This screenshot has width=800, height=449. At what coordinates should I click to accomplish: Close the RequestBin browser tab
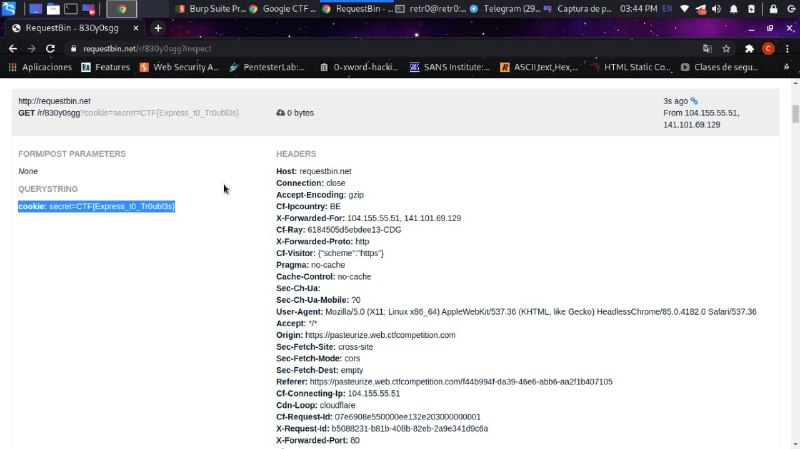[x=136, y=28]
